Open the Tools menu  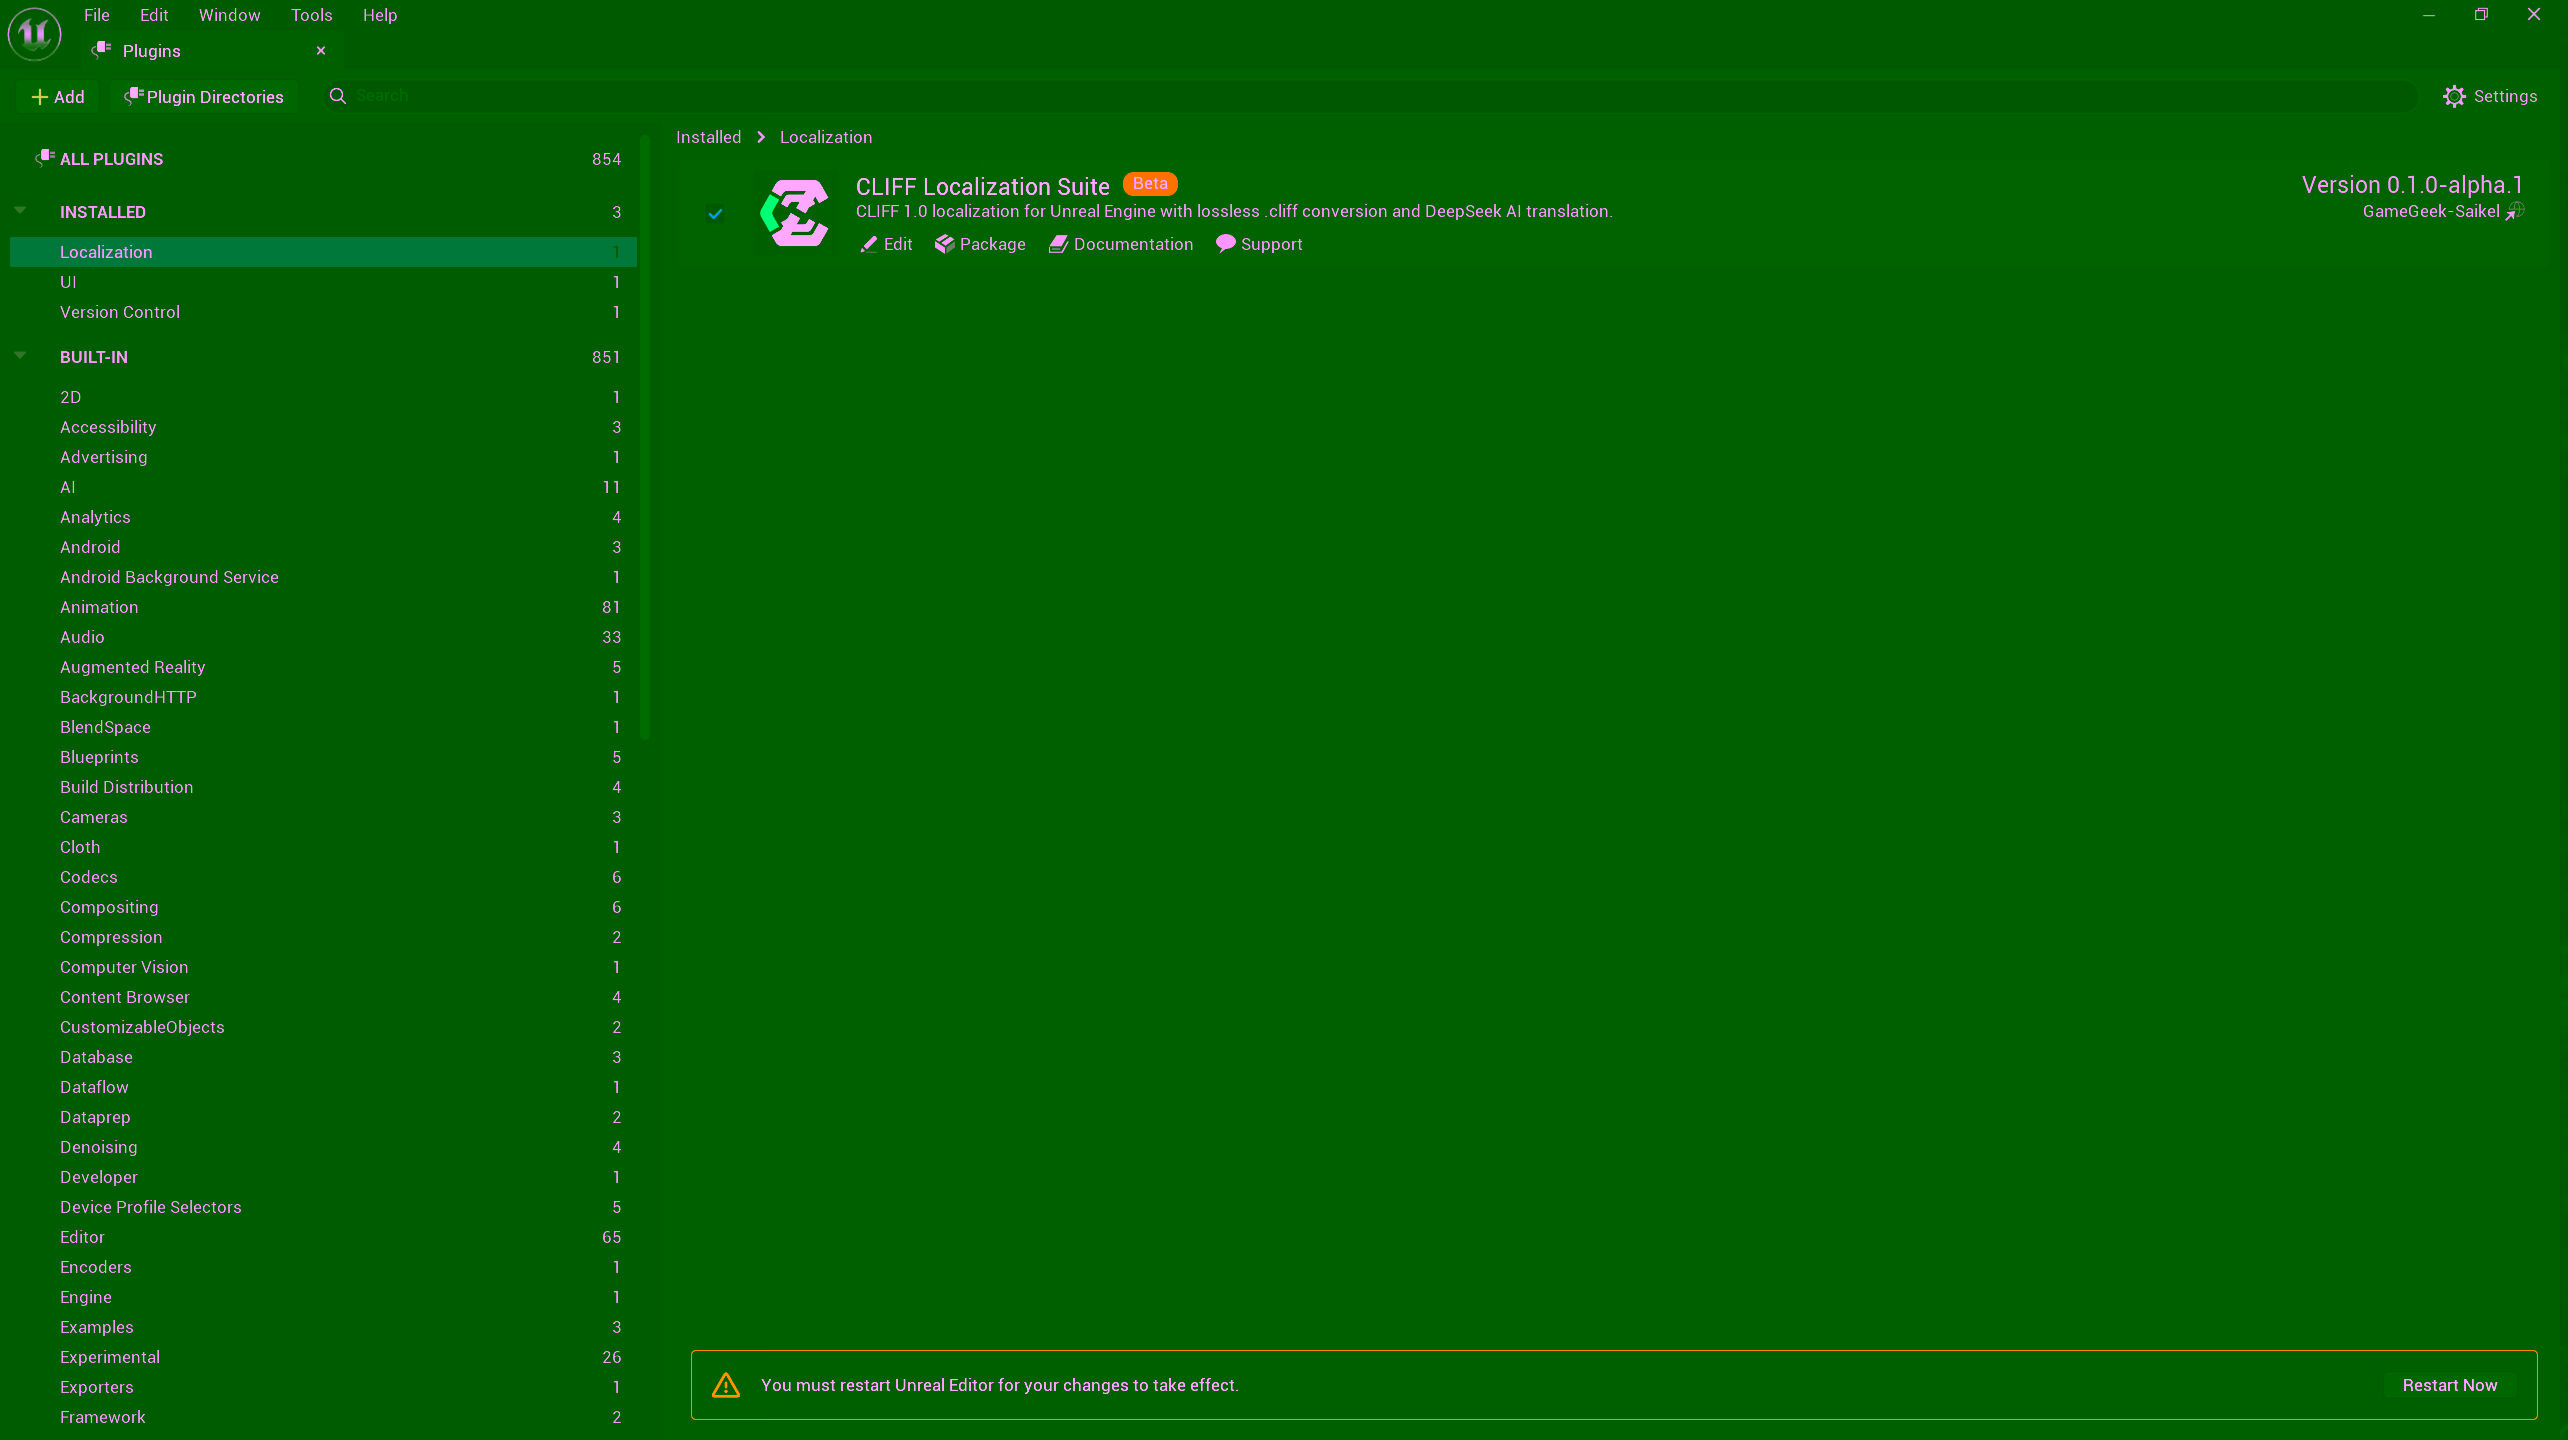click(311, 15)
